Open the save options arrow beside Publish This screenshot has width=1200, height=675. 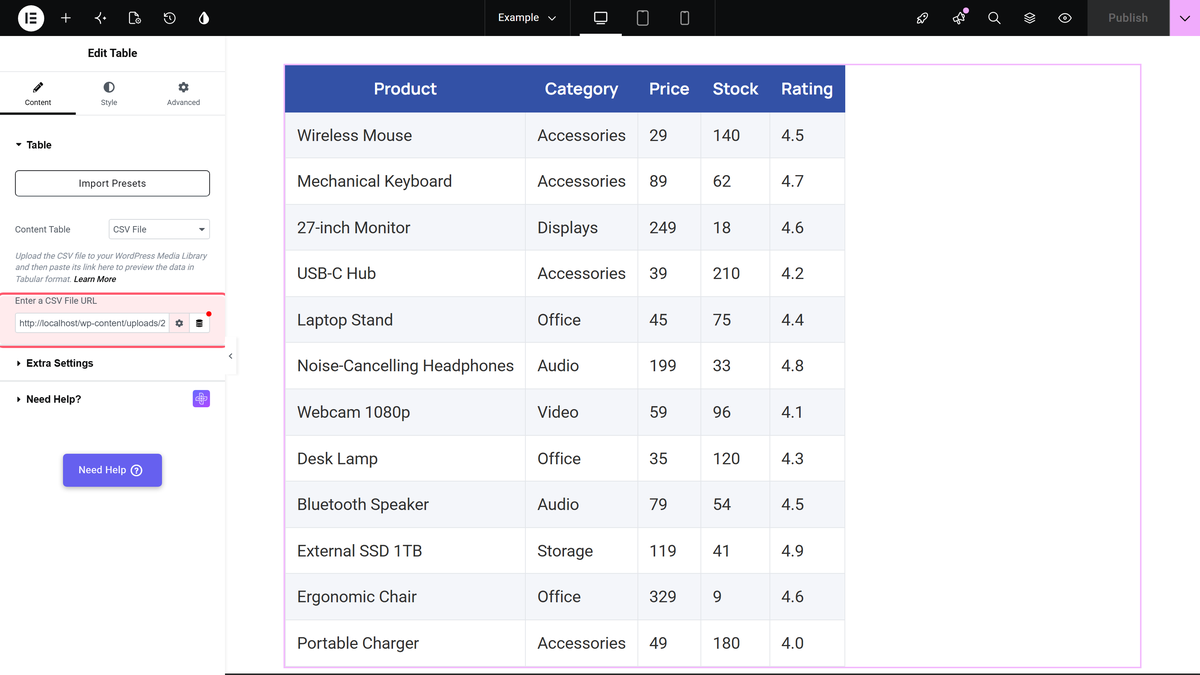point(1184,18)
